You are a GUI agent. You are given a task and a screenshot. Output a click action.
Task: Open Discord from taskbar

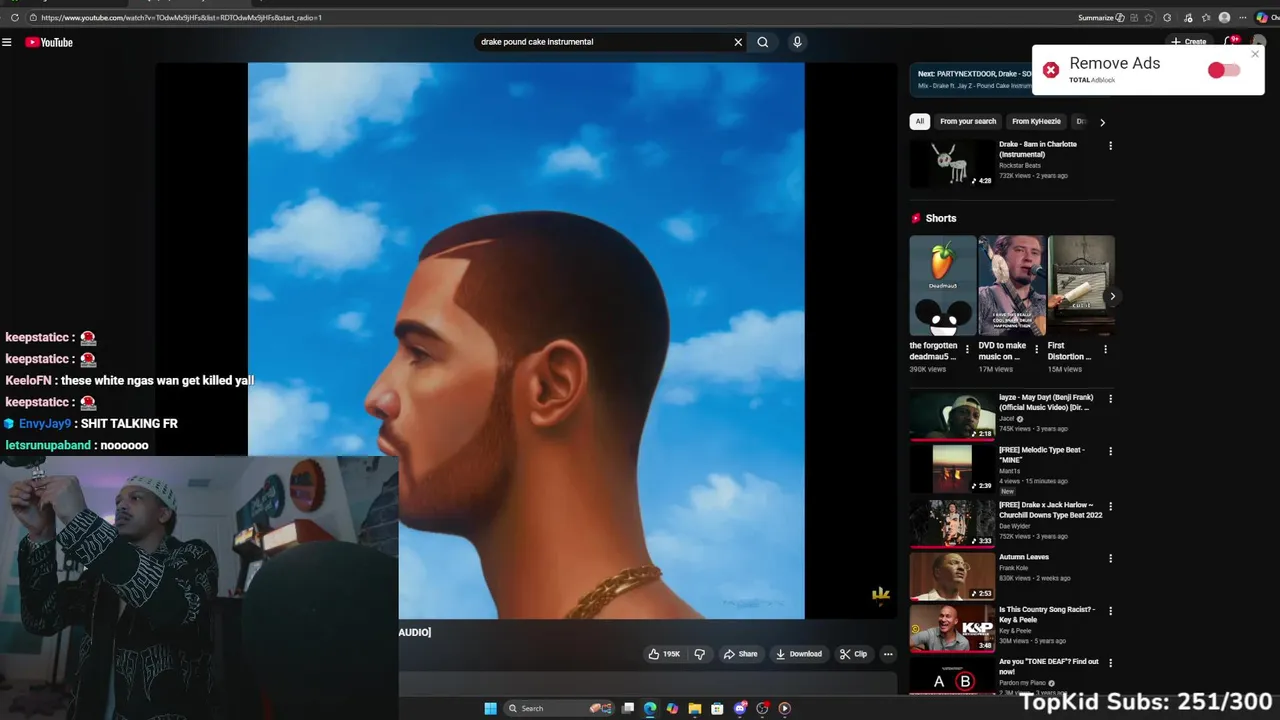[740, 708]
